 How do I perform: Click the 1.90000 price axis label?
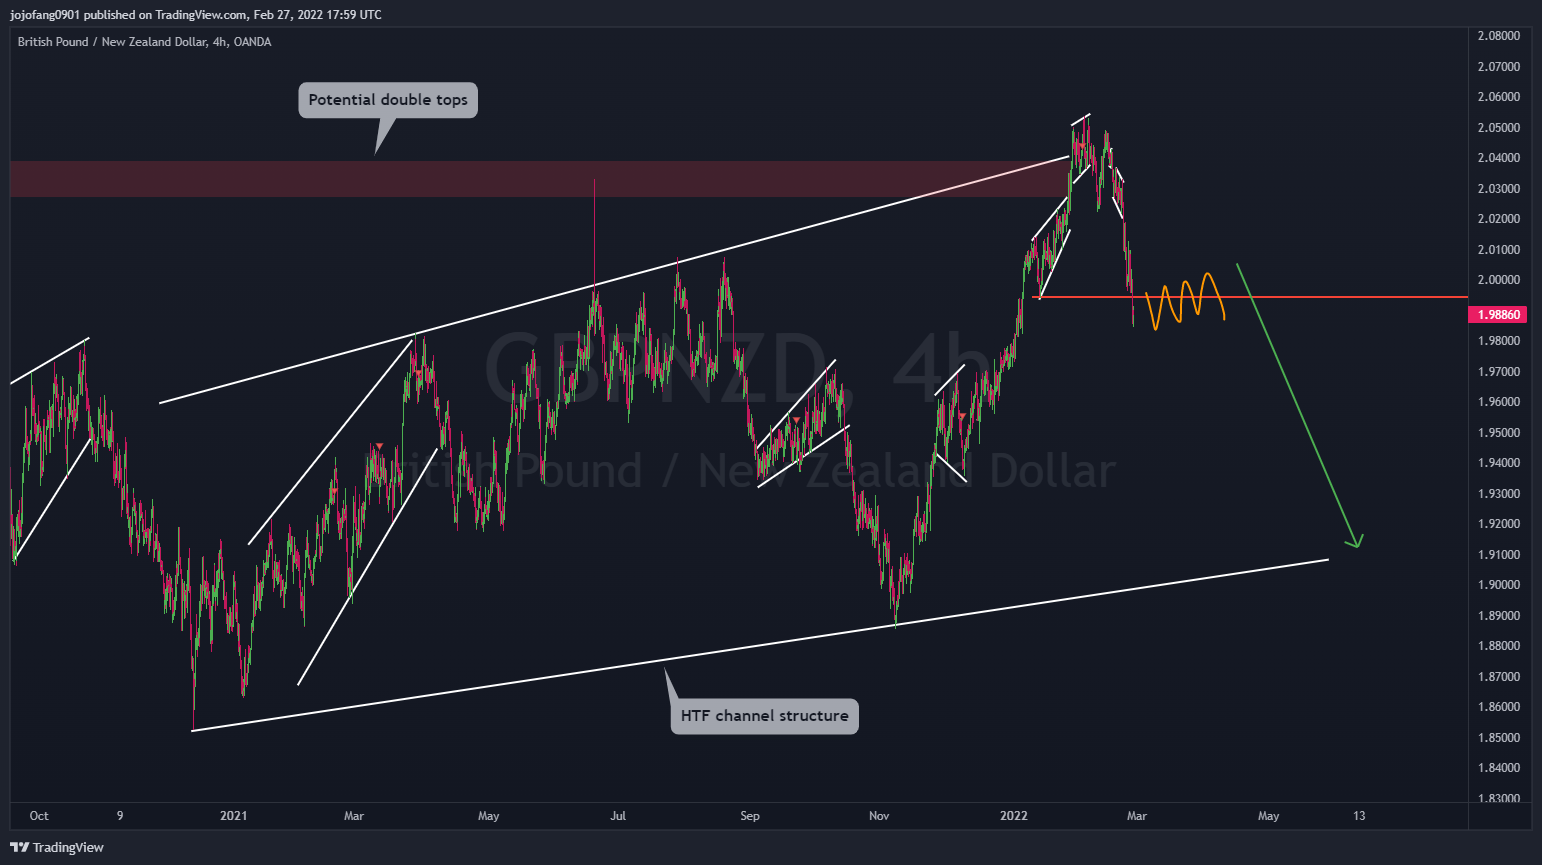(x=1498, y=585)
